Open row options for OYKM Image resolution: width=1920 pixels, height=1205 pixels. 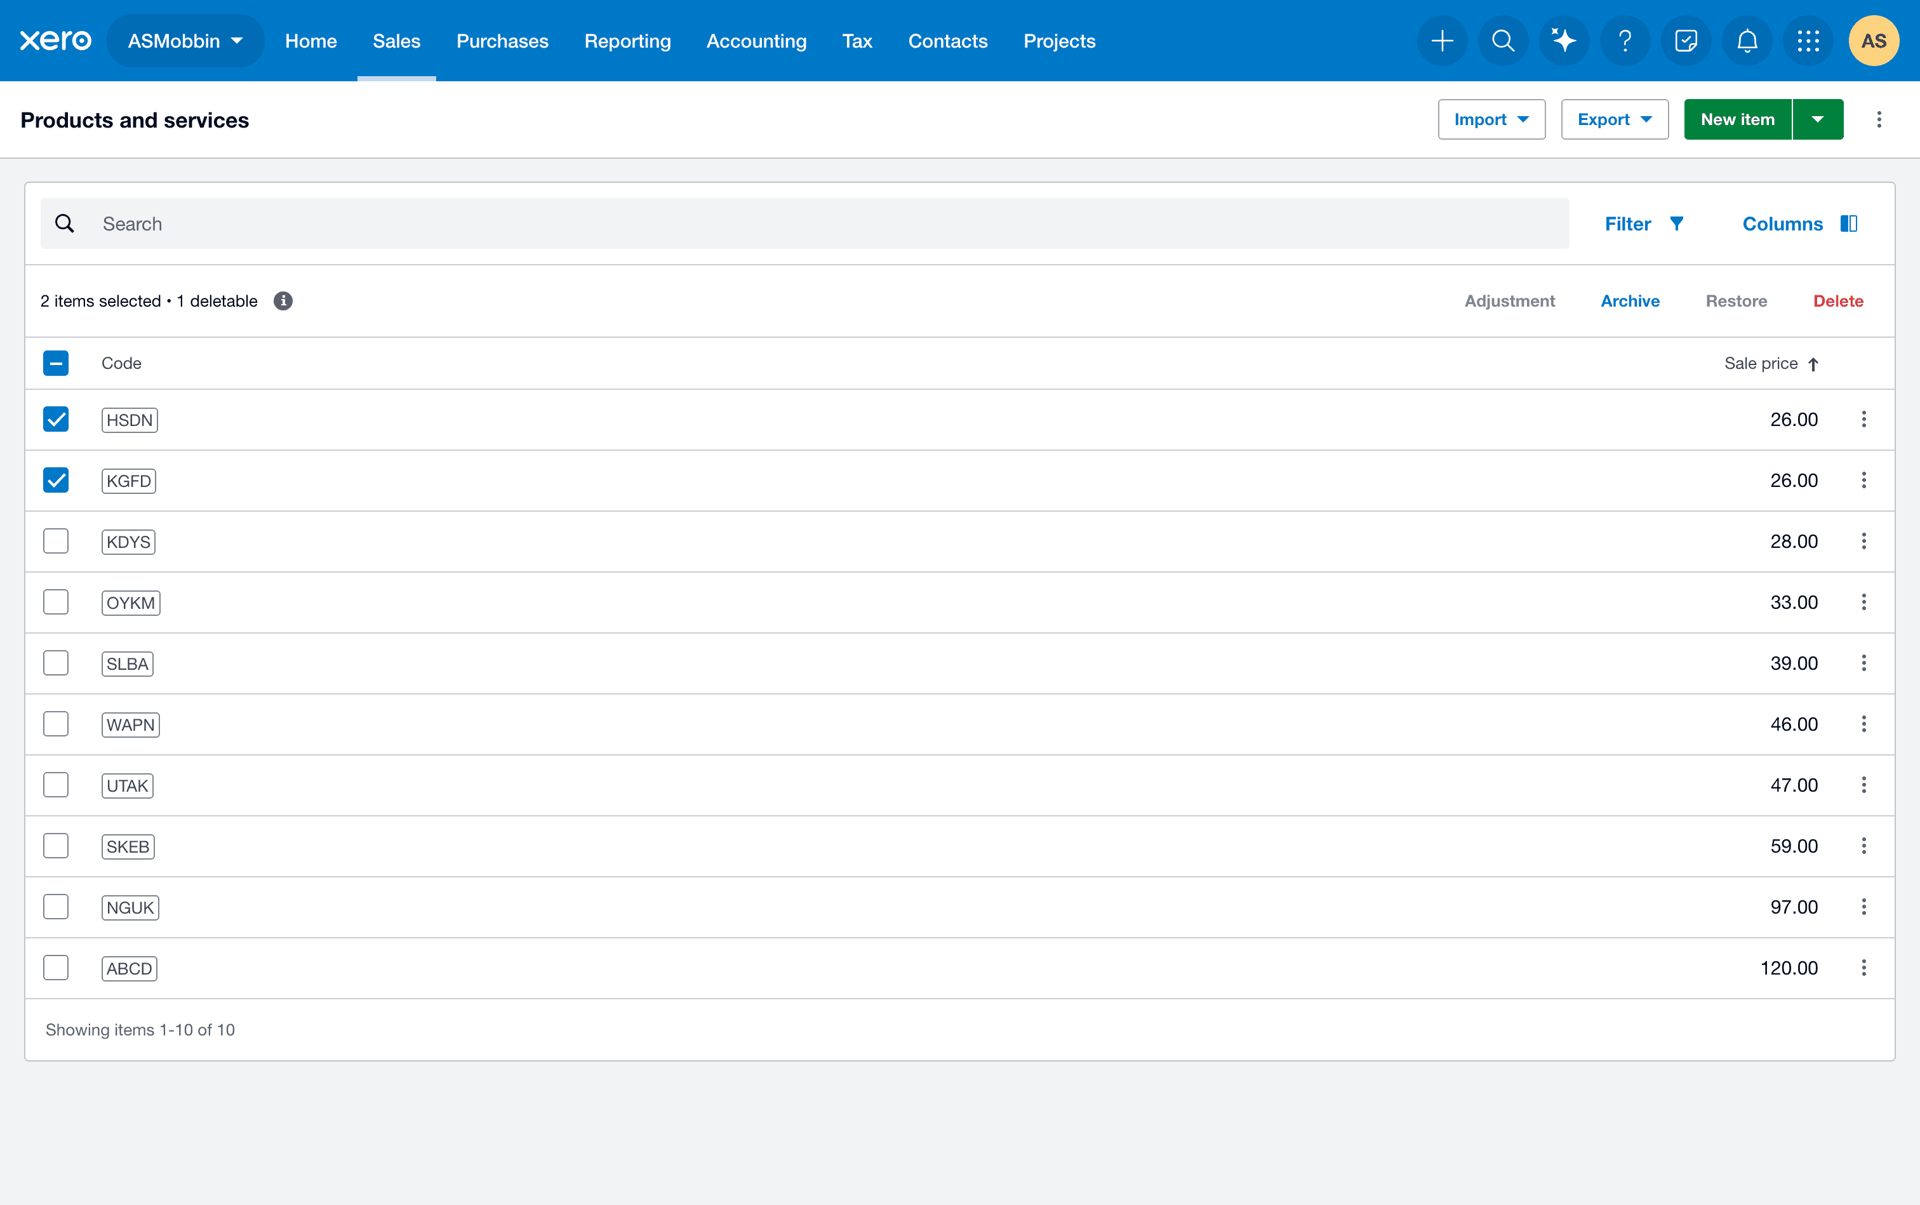[x=1864, y=603]
